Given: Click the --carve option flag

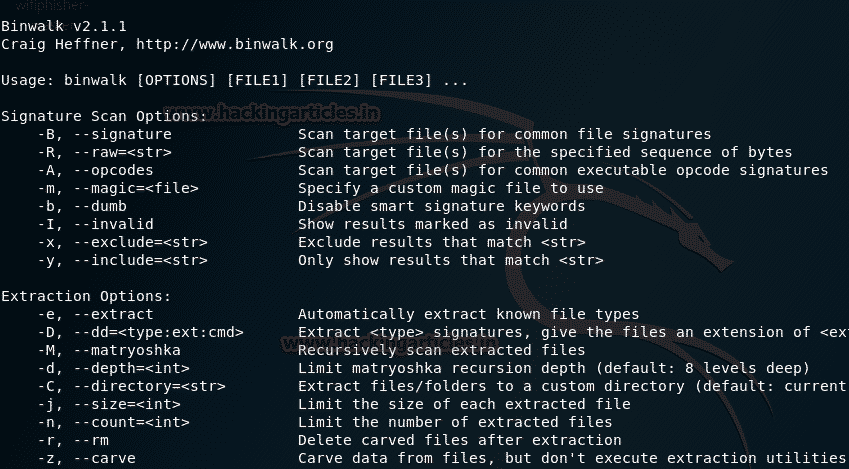Looking at the screenshot, I should pyautogui.click(x=113, y=458).
